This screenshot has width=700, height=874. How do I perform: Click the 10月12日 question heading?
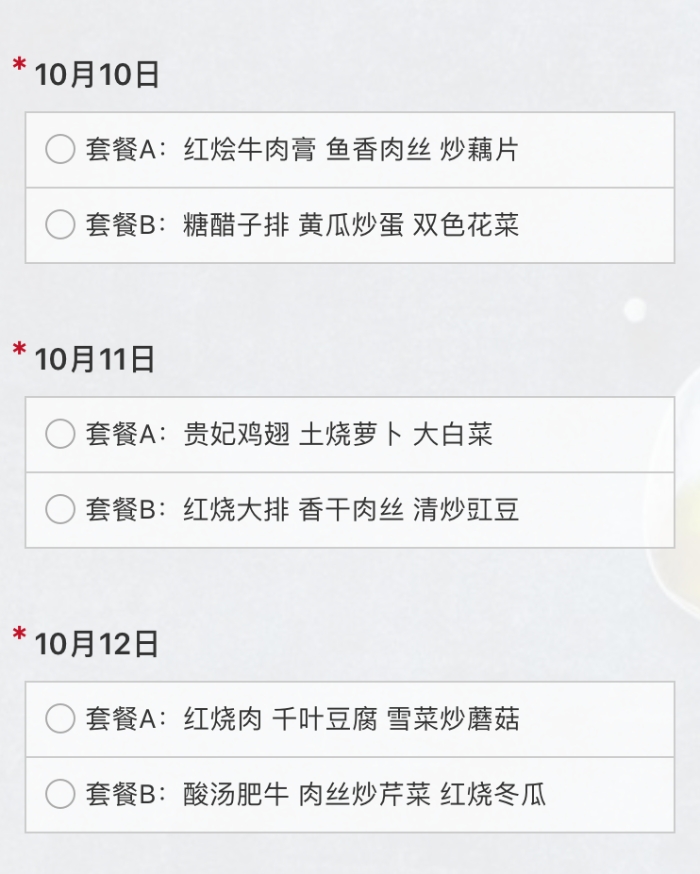tap(97, 644)
